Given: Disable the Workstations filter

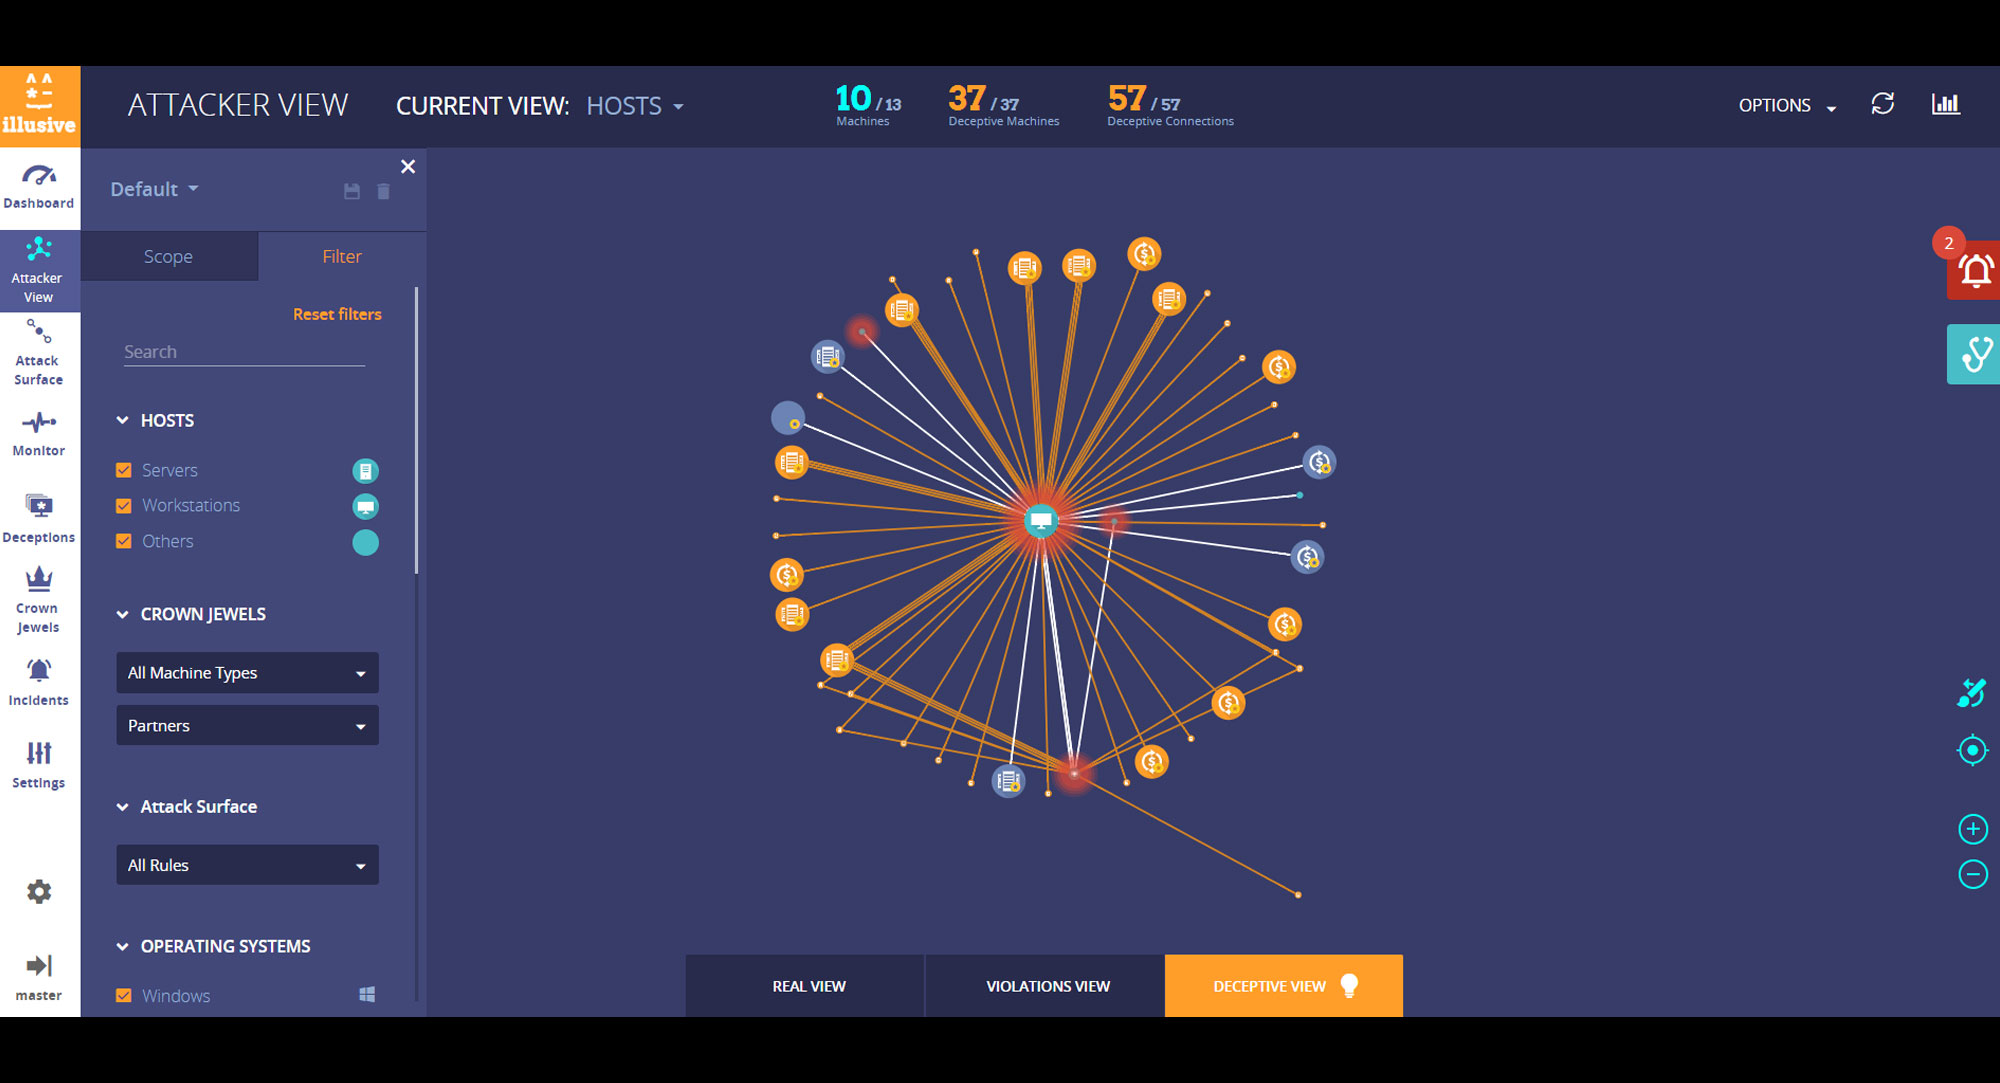Looking at the screenshot, I should pyautogui.click(x=124, y=505).
